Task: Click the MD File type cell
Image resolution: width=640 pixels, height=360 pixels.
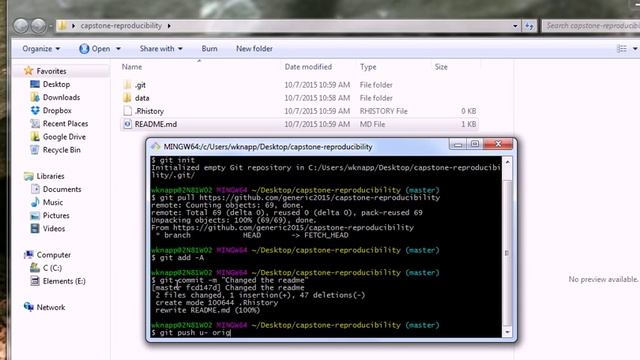Action: click(x=372, y=124)
